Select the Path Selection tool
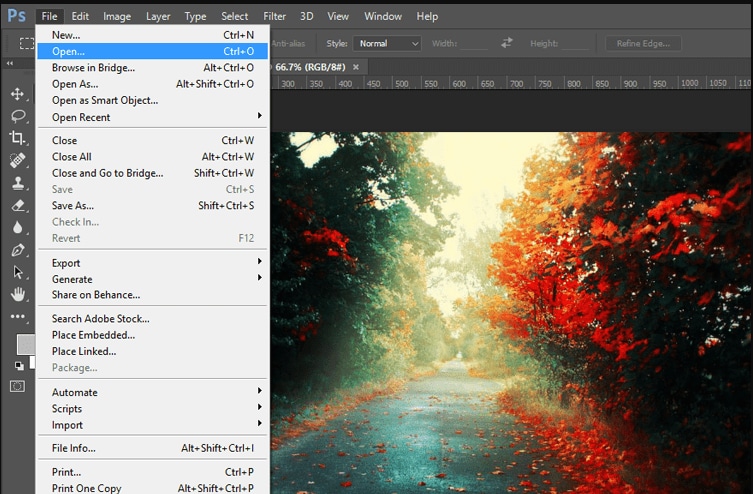Viewport: 753px width, 494px height. [x=18, y=272]
